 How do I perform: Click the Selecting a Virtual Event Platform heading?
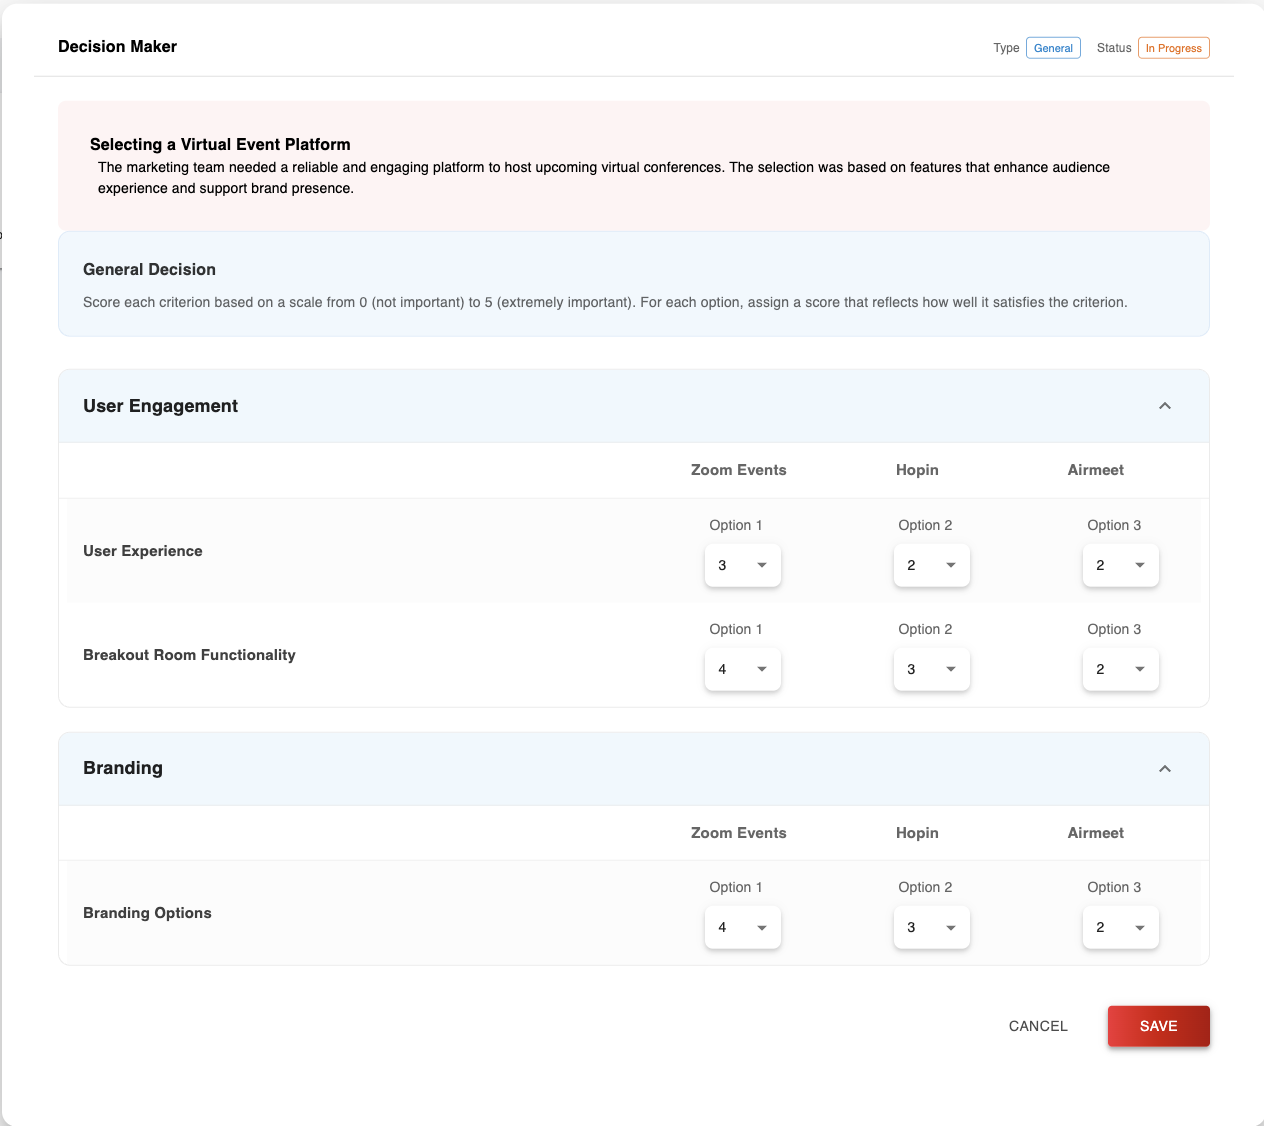coord(221,144)
